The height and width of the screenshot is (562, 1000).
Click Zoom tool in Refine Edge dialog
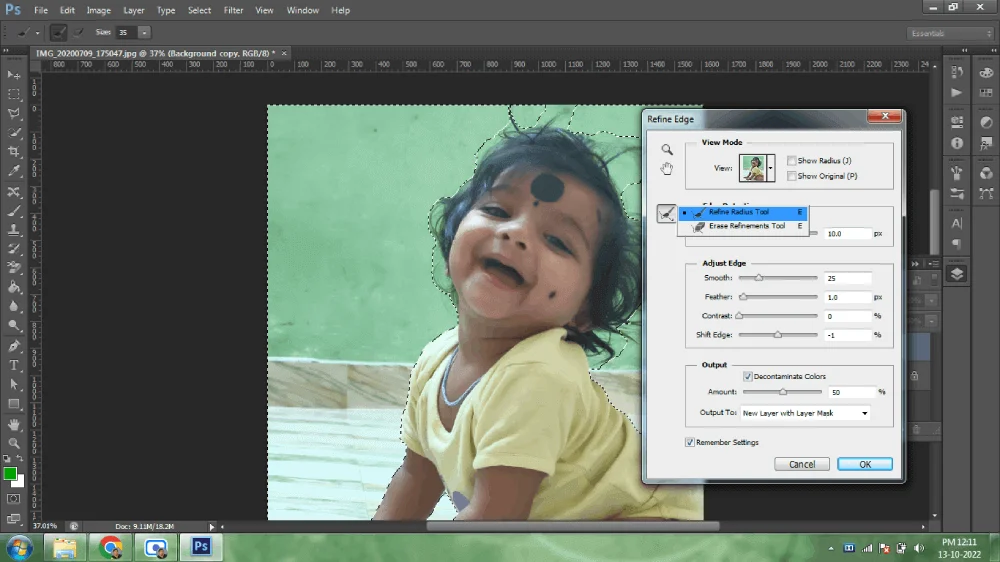(x=666, y=149)
